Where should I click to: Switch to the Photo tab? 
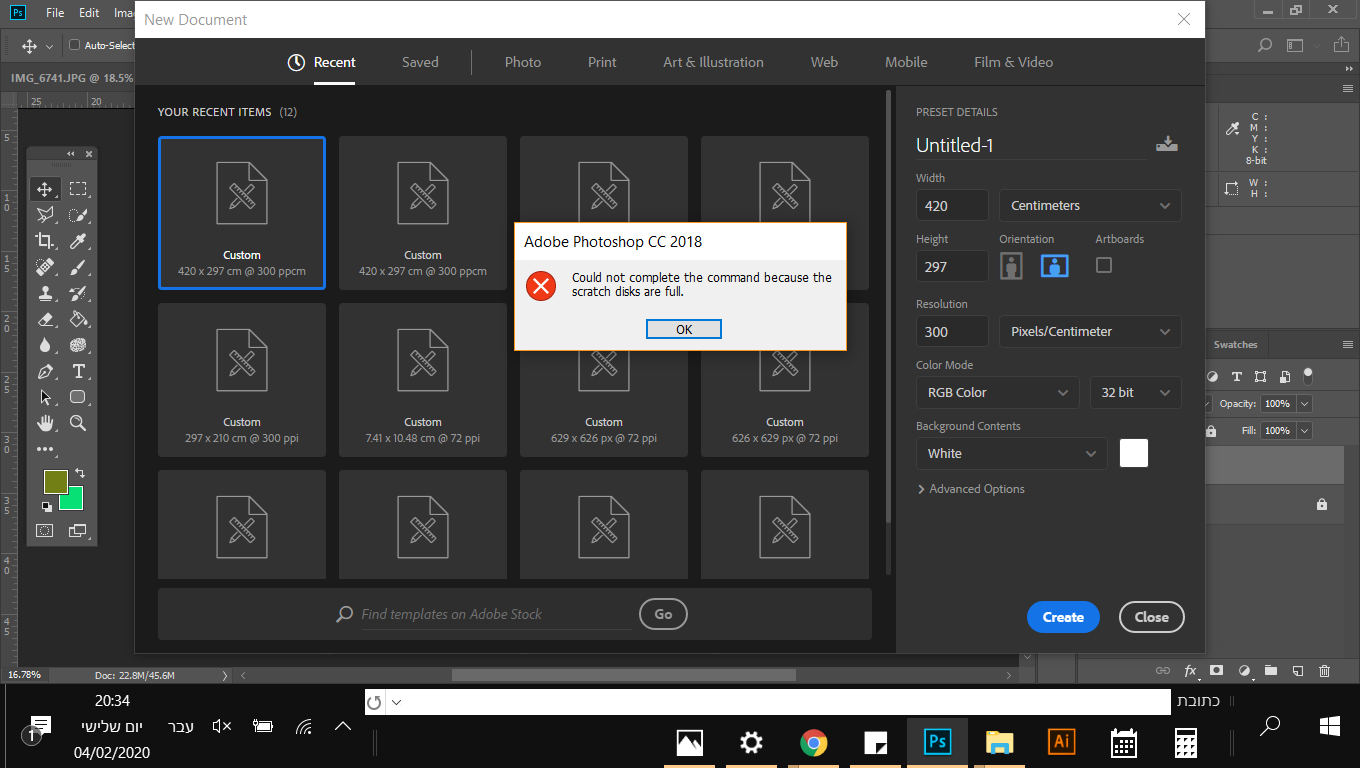(x=523, y=62)
